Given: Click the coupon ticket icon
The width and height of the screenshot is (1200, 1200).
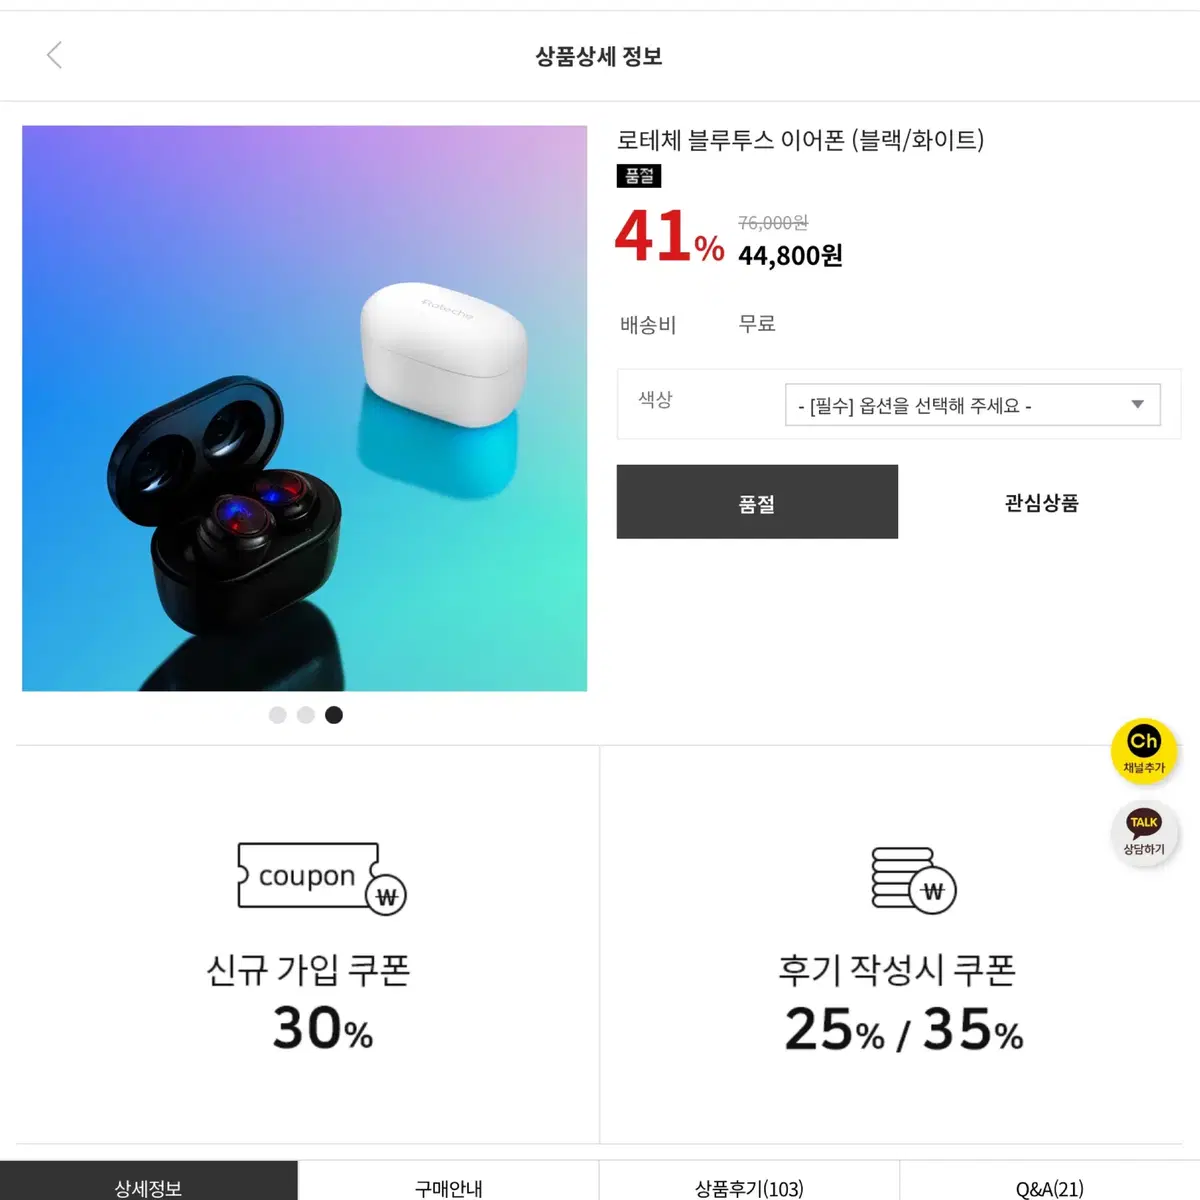Looking at the screenshot, I should pyautogui.click(x=321, y=878).
